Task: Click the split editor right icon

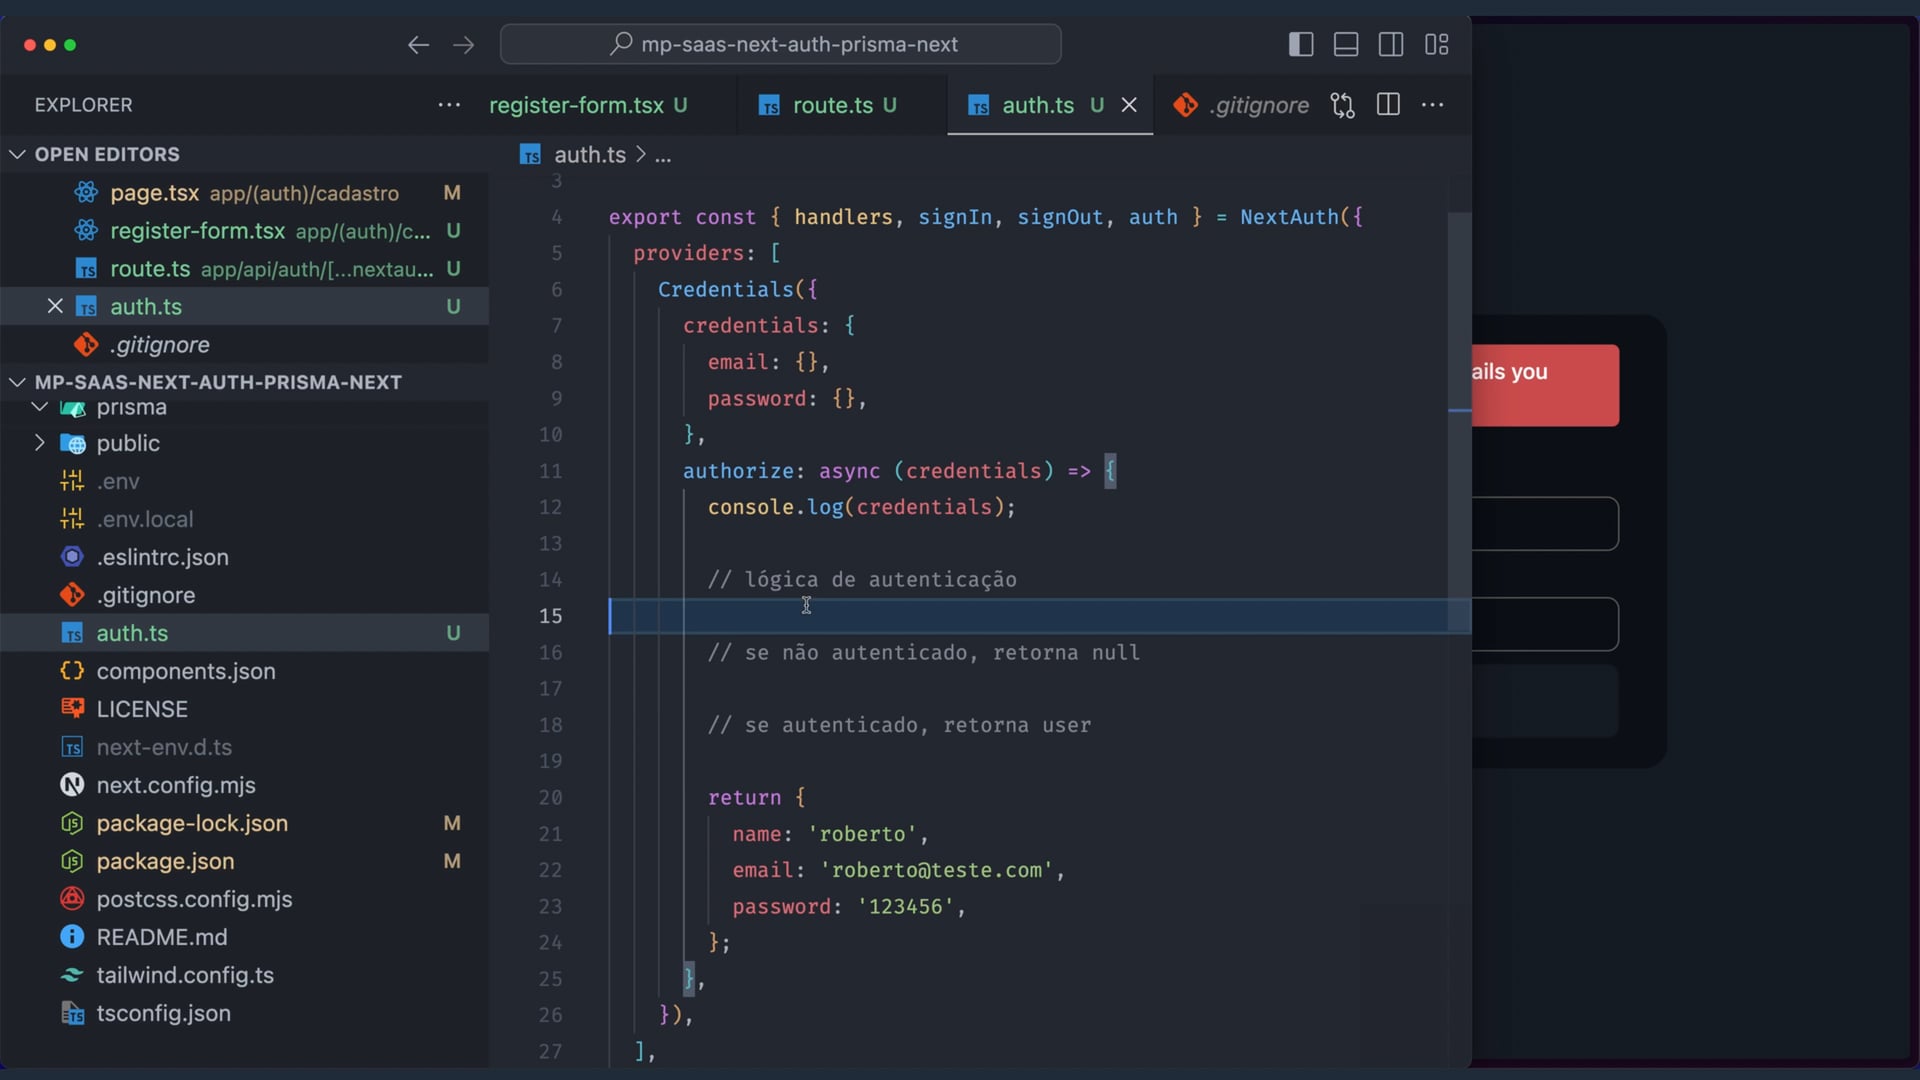Action: click(x=1388, y=105)
